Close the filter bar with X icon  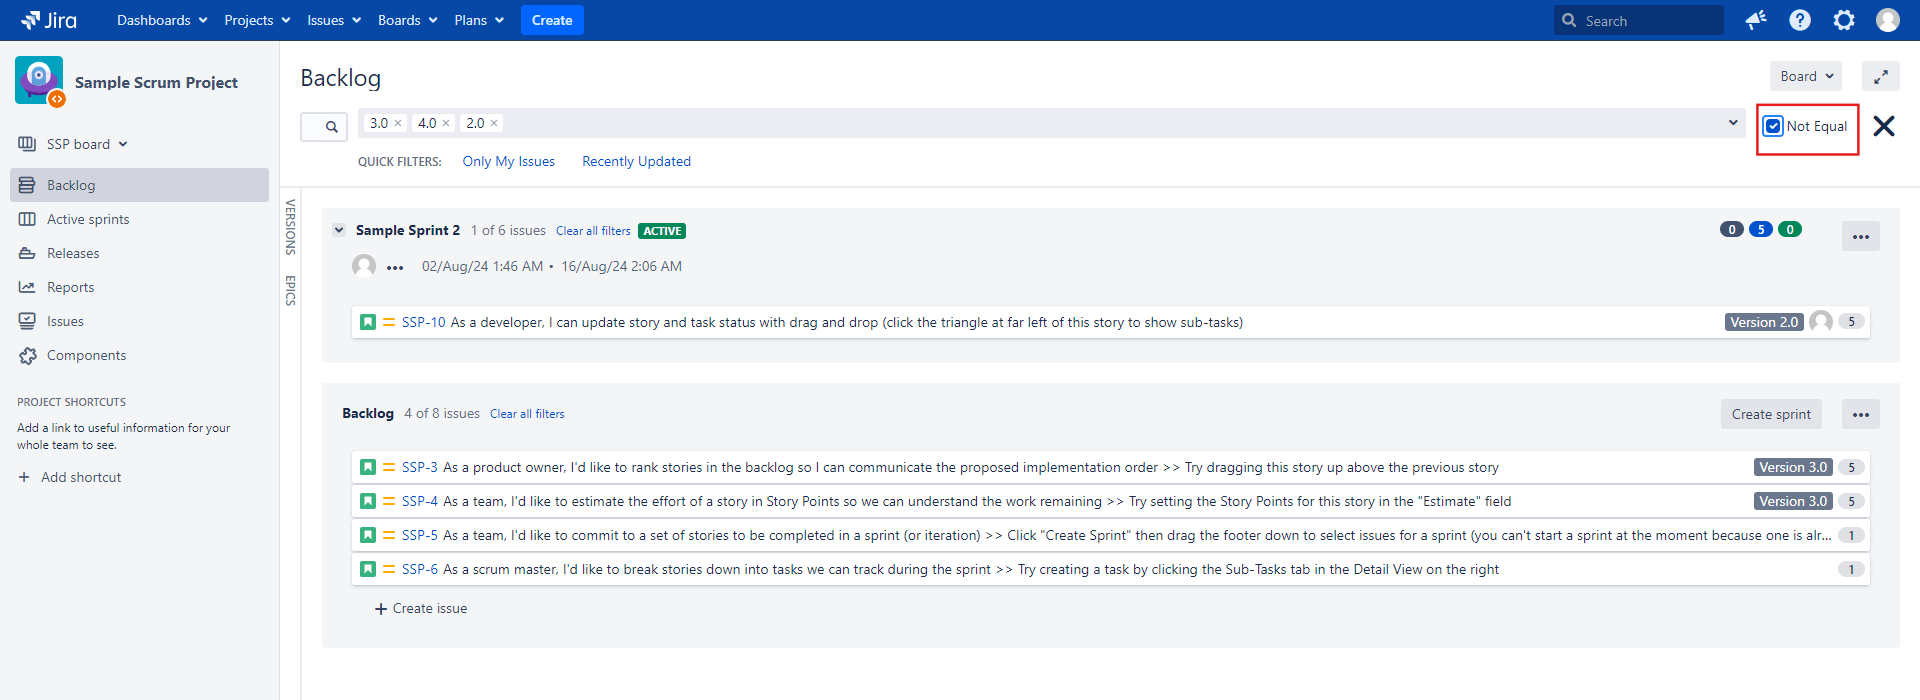[x=1884, y=126]
